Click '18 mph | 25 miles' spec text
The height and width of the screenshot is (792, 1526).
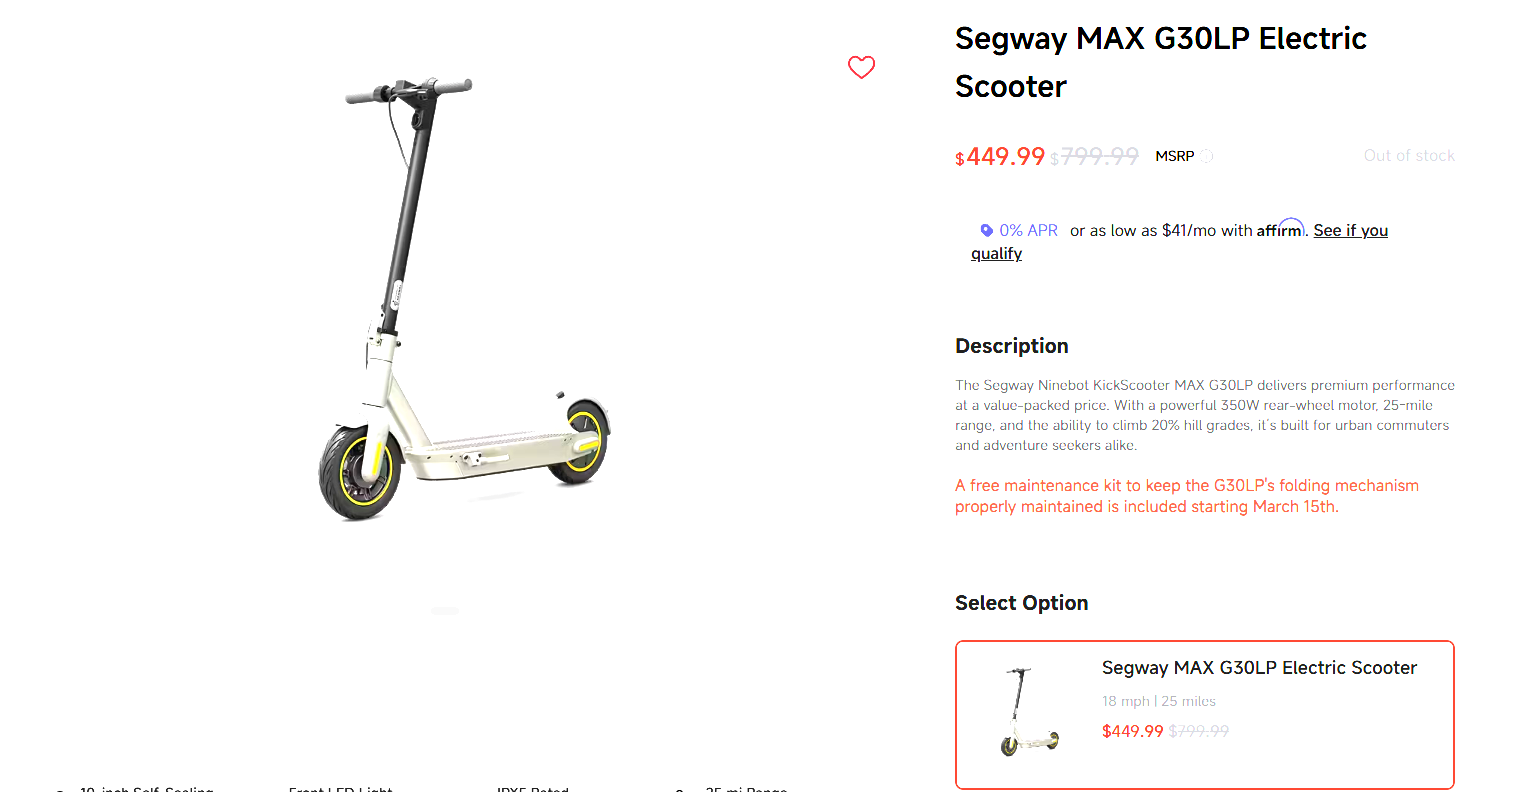(x=1159, y=701)
